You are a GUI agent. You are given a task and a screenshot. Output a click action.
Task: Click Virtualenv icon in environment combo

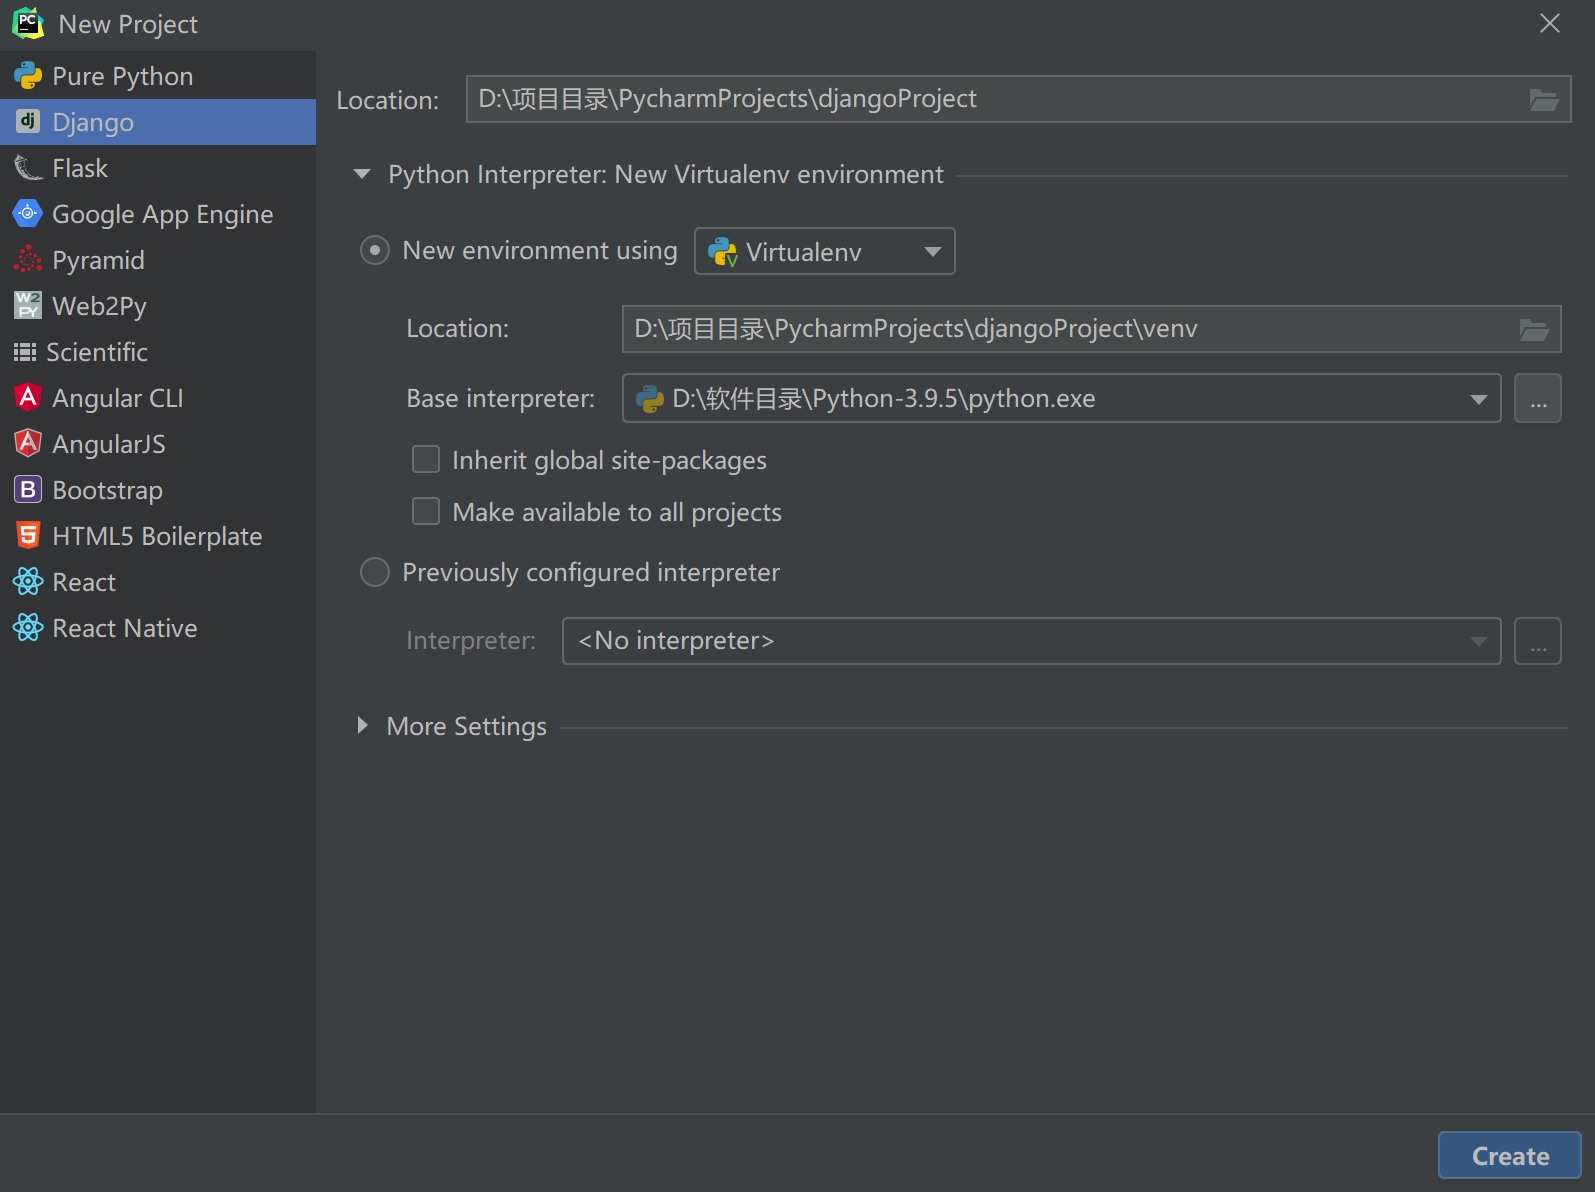(723, 252)
